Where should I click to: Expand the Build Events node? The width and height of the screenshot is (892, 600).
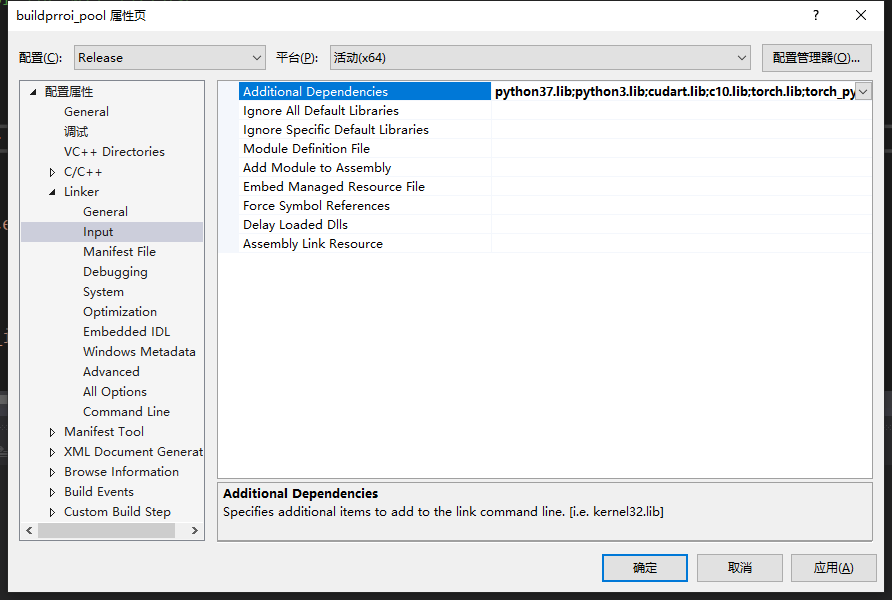coord(51,491)
